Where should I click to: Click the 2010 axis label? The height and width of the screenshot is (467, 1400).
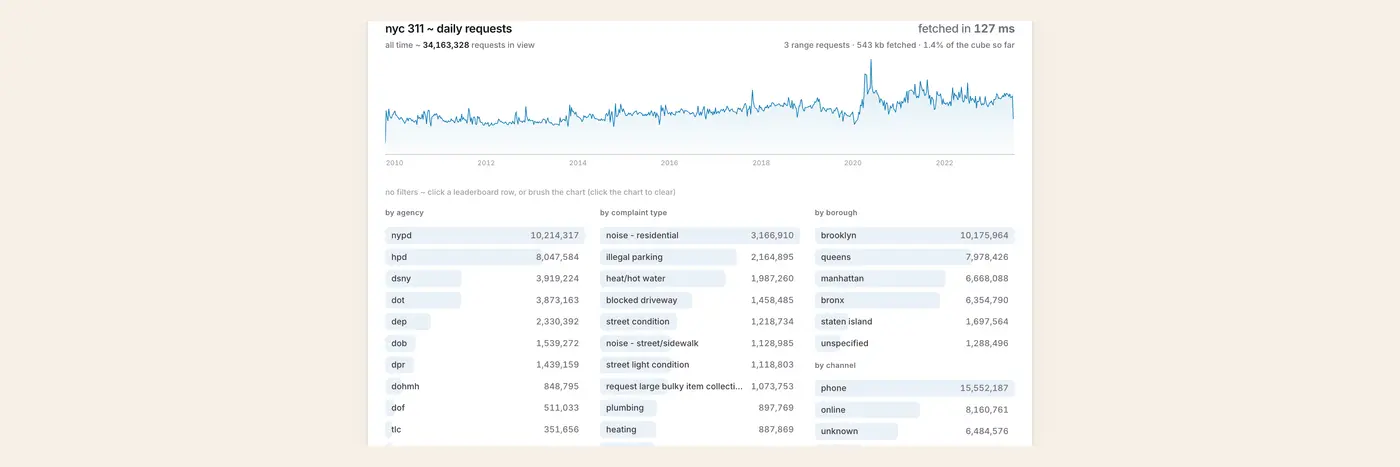394,163
